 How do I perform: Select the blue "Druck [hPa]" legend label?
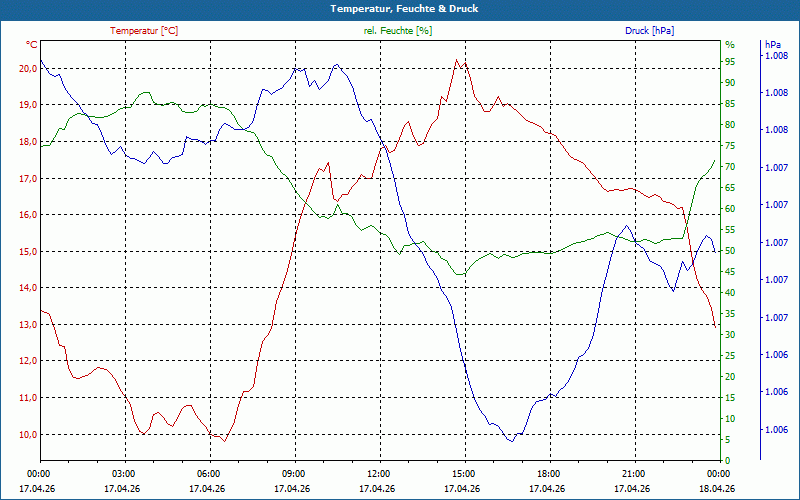point(649,31)
